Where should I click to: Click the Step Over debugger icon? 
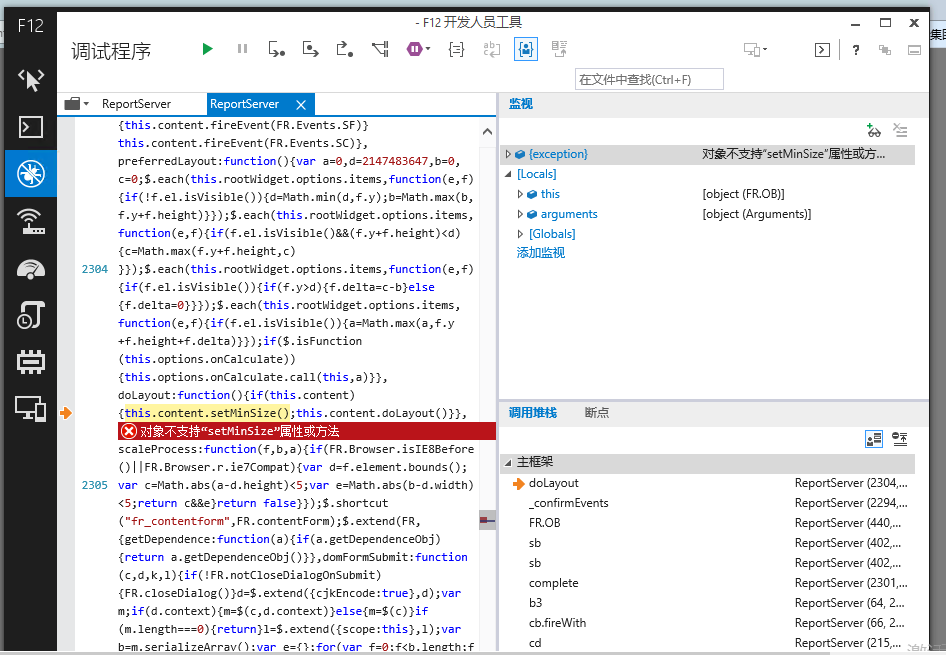311,49
